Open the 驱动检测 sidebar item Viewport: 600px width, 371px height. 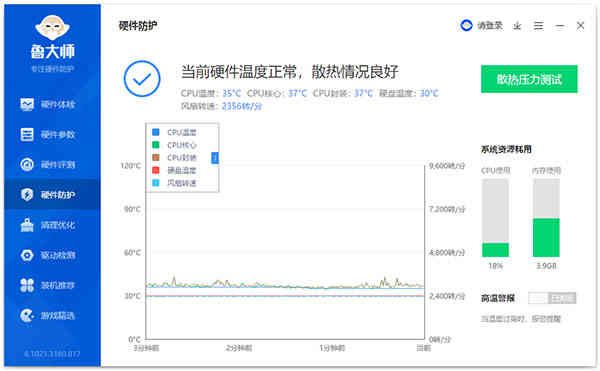(52, 255)
